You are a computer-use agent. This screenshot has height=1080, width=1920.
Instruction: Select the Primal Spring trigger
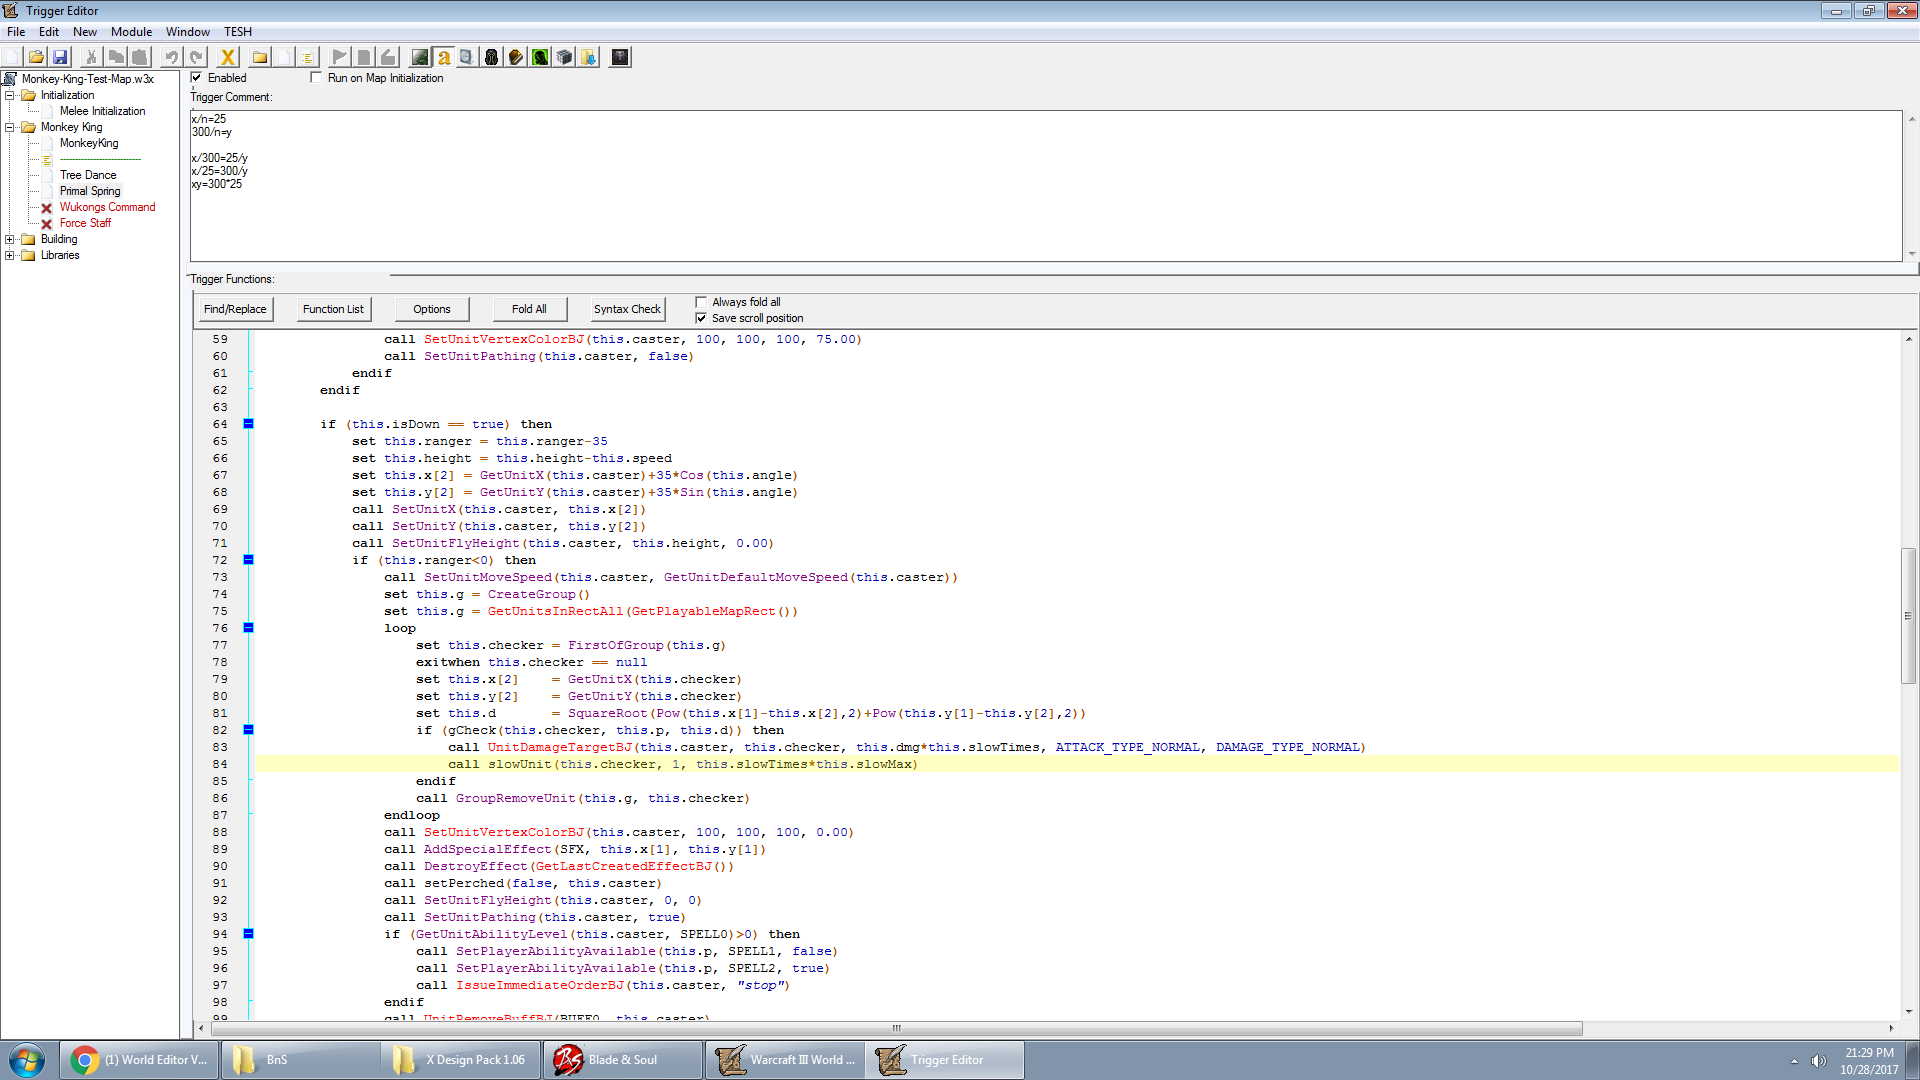pyautogui.click(x=90, y=191)
